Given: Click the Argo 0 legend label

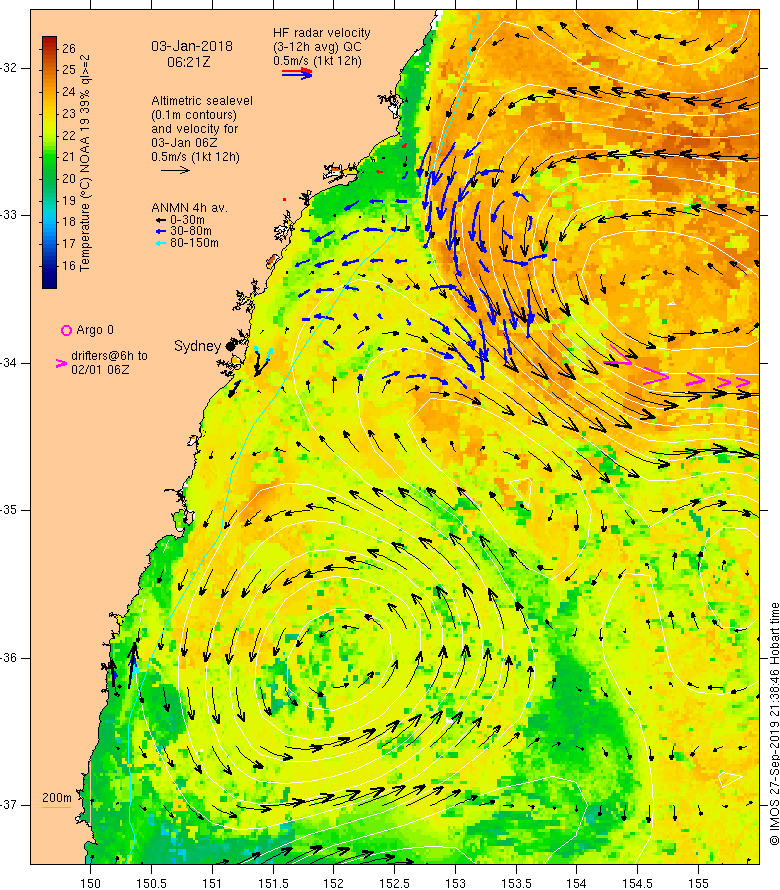Looking at the screenshot, I should pyautogui.click(x=95, y=330).
